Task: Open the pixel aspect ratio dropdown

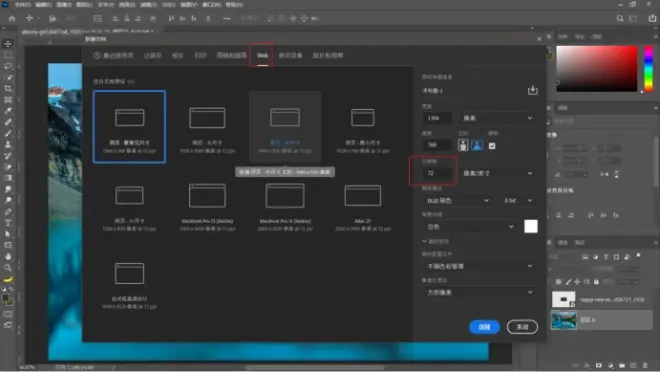Action: click(479, 292)
